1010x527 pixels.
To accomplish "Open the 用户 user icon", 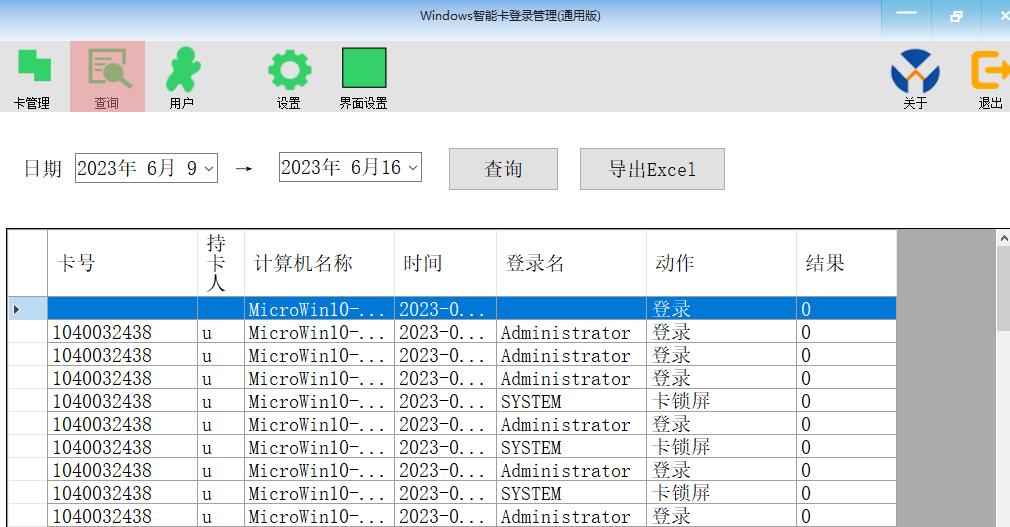I will tap(181, 76).
